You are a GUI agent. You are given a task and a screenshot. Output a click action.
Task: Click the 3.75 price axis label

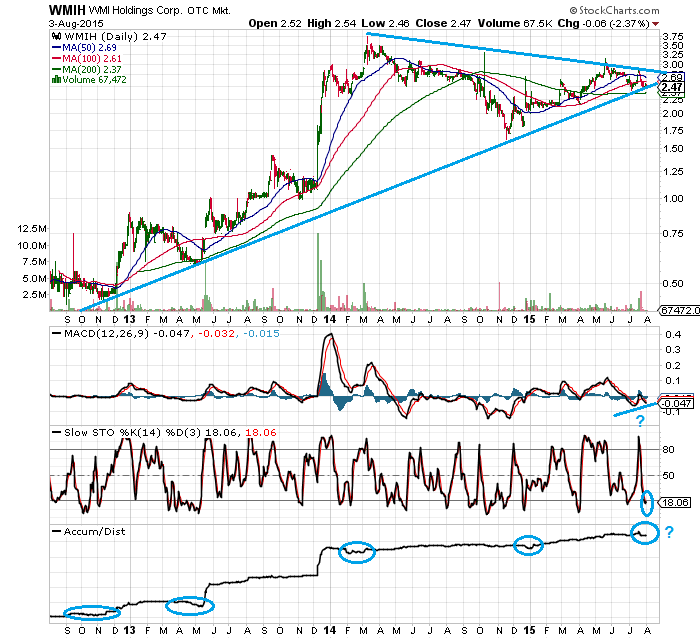673,37
